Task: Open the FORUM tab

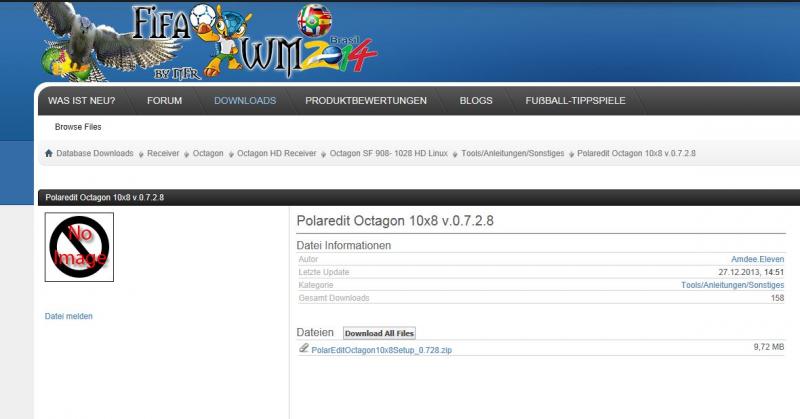Action: pos(164,101)
